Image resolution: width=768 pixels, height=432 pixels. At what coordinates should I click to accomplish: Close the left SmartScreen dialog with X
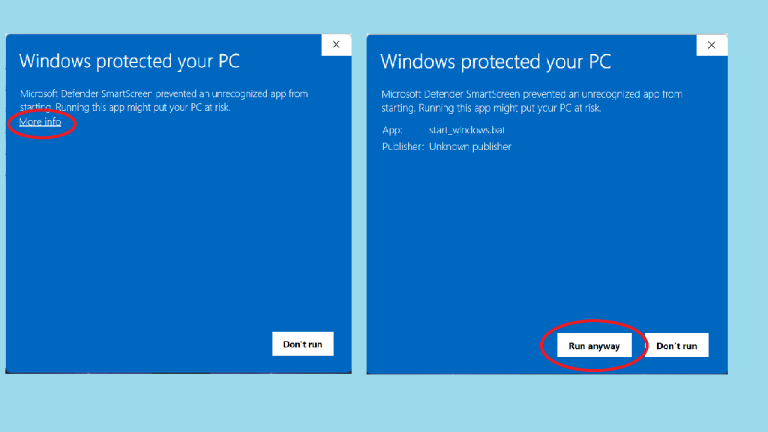coord(336,45)
